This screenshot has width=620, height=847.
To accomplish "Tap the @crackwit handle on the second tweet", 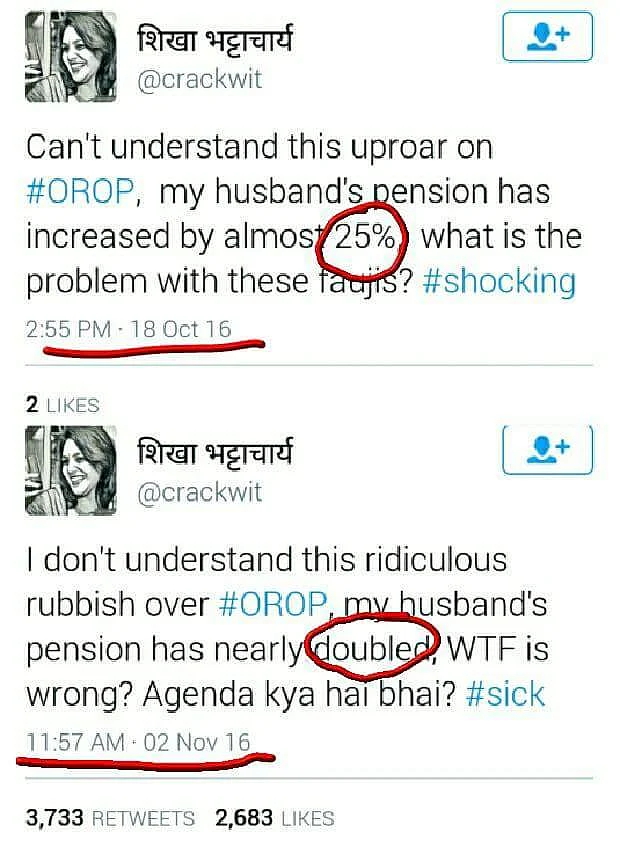I will point(200,493).
